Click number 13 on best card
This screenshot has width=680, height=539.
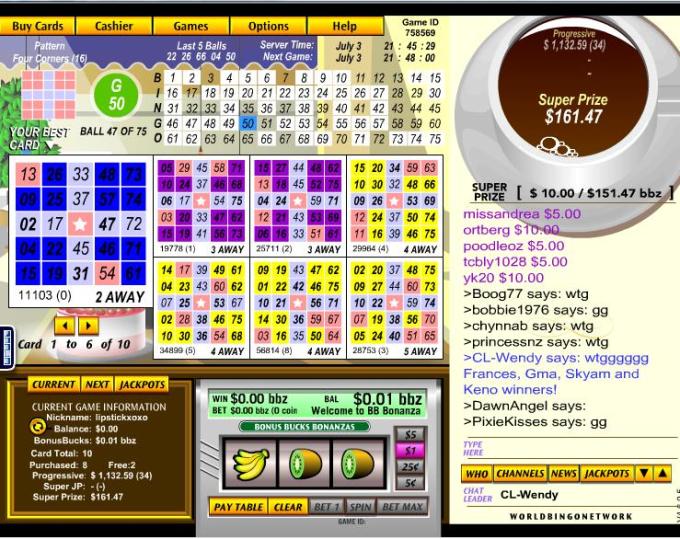point(28,174)
